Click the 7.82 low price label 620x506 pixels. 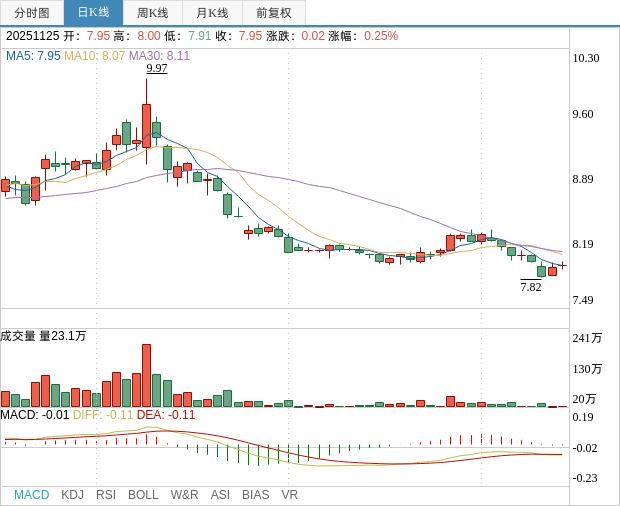point(531,286)
